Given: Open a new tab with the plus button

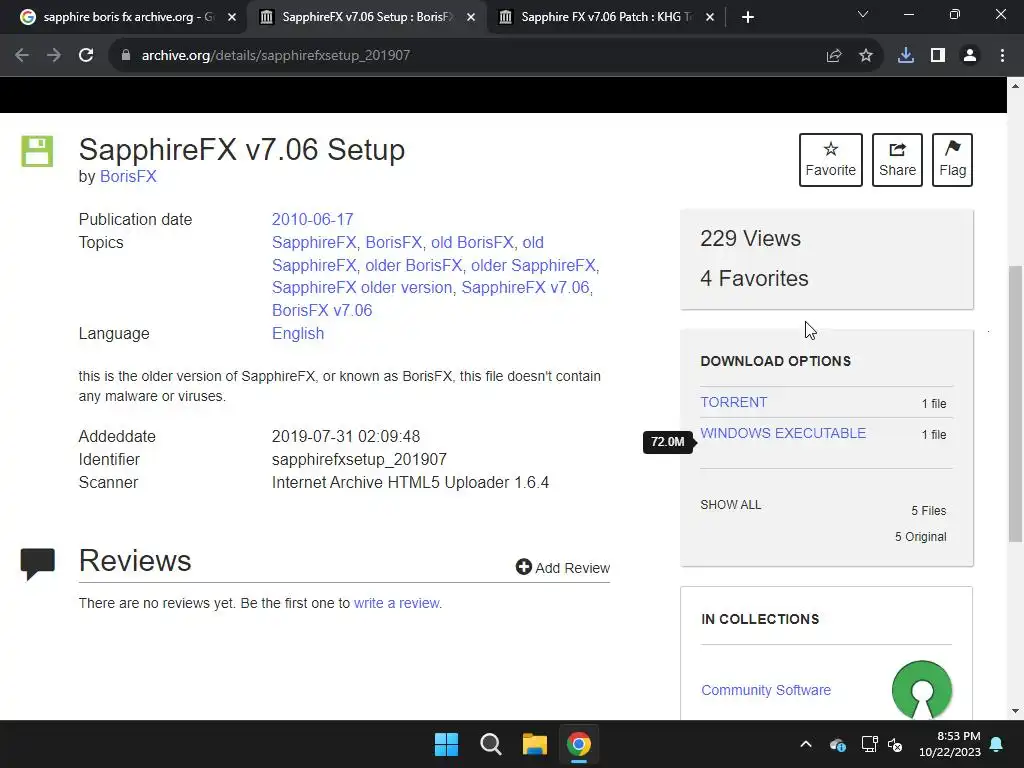Looking at the screenshot, I should point(748,18).
